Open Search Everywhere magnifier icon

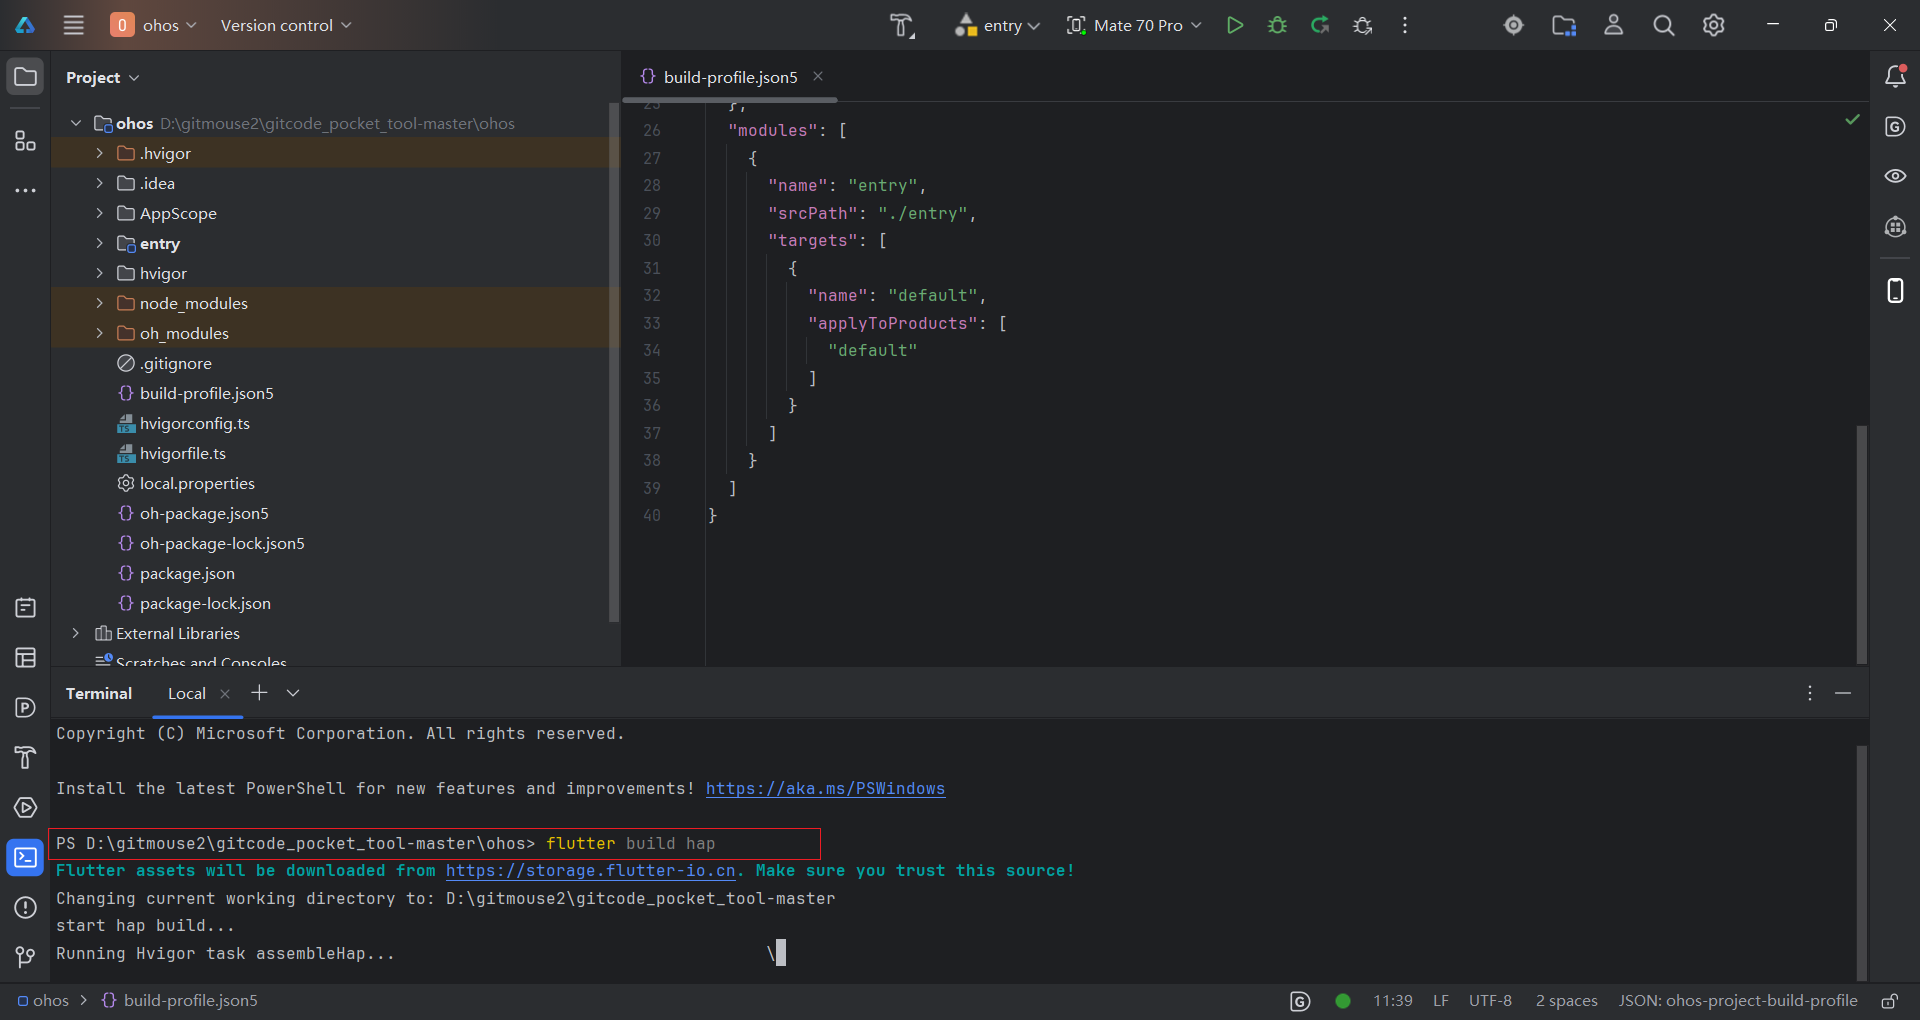click(1663, 25)
